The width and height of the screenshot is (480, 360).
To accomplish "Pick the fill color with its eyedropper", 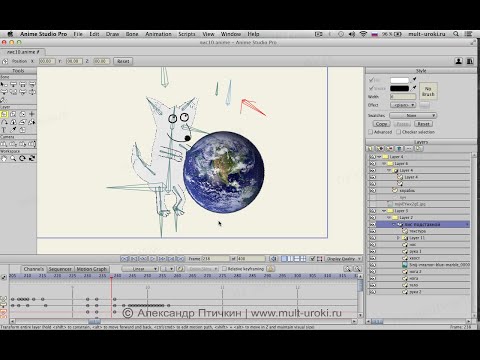I will (414, 79).
